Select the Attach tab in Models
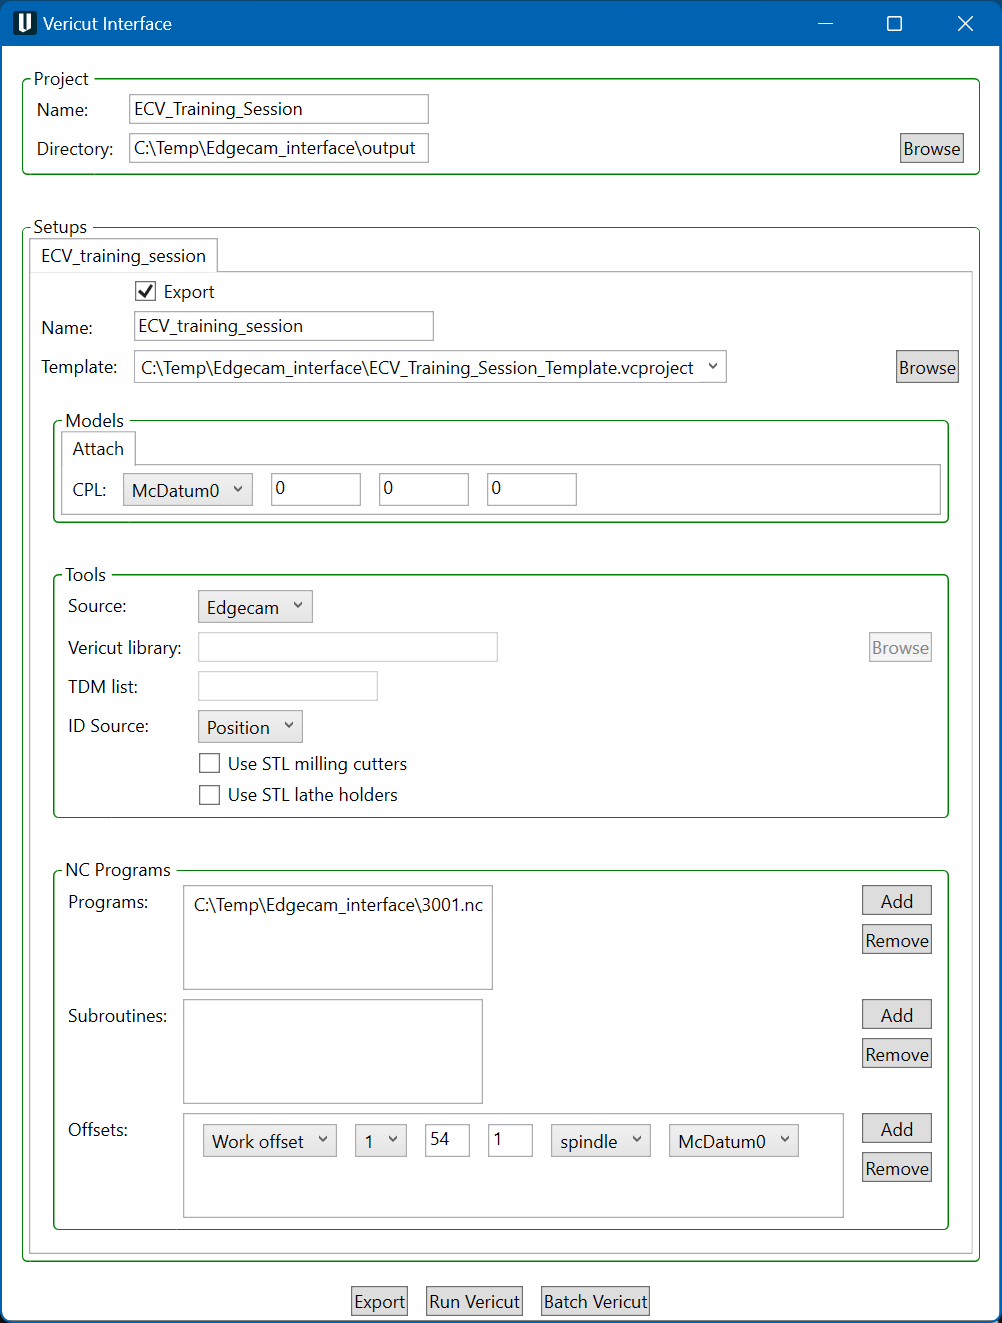Screen dimensions: 1002x1323 [x=98, y=449]
